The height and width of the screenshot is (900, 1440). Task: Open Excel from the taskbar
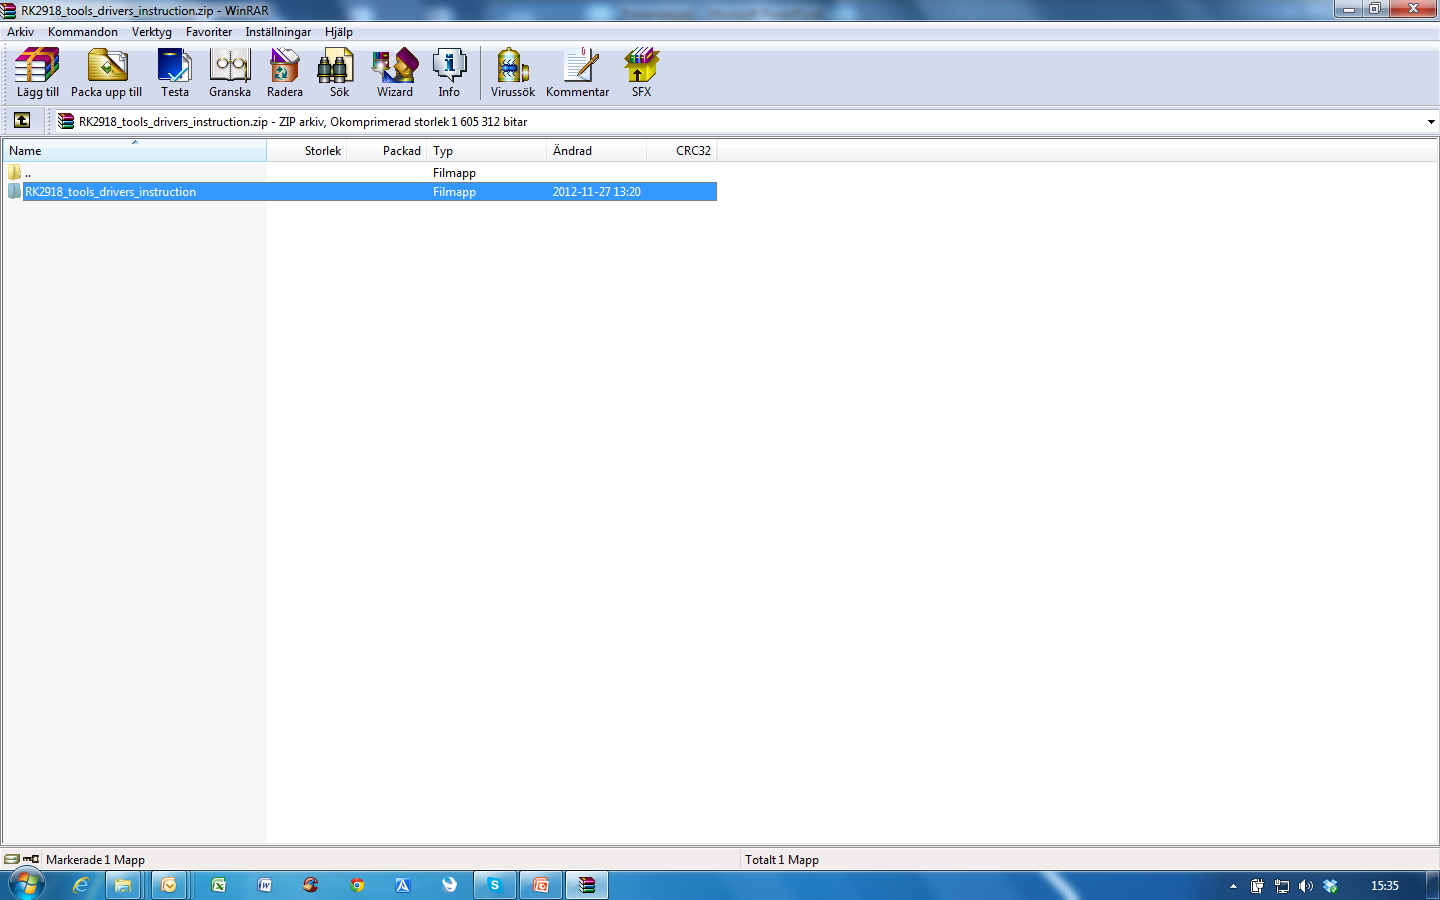(218, 885)
